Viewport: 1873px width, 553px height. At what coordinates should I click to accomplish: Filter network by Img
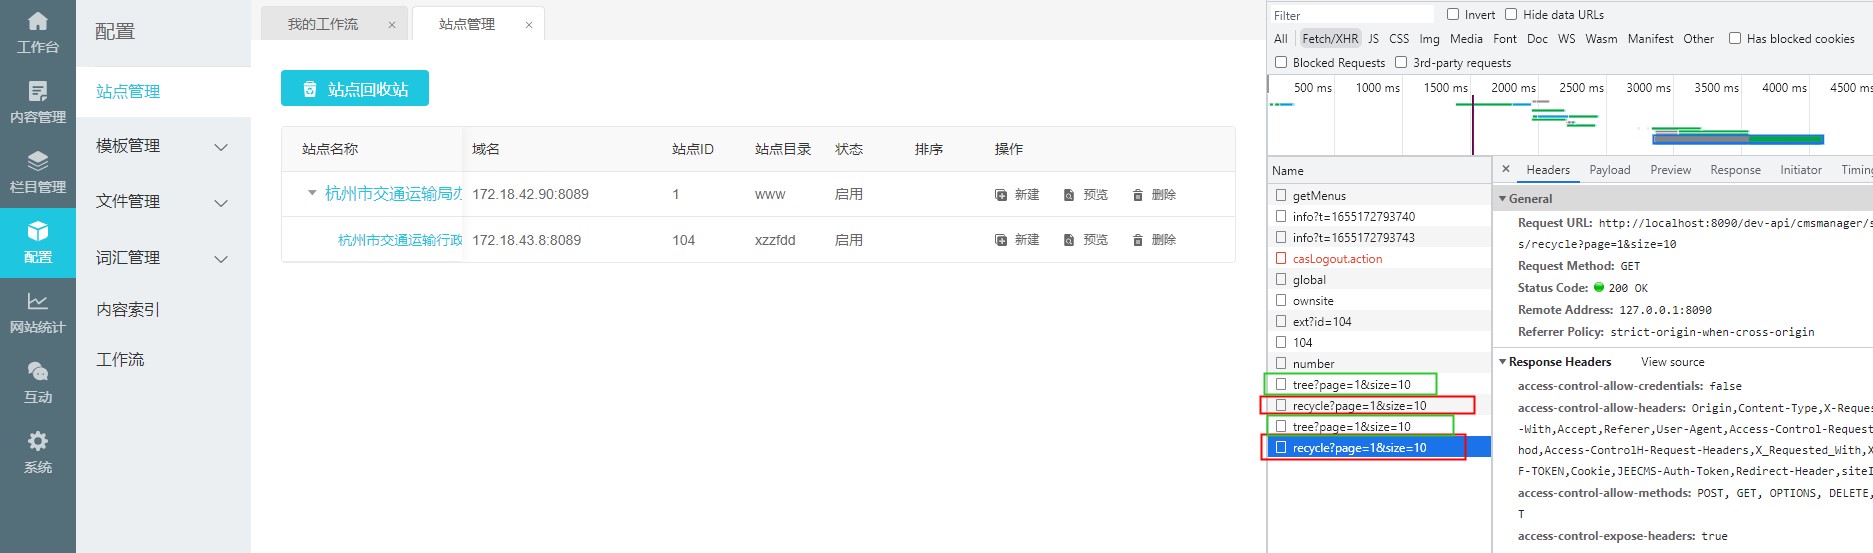(x=1429, y=39)
